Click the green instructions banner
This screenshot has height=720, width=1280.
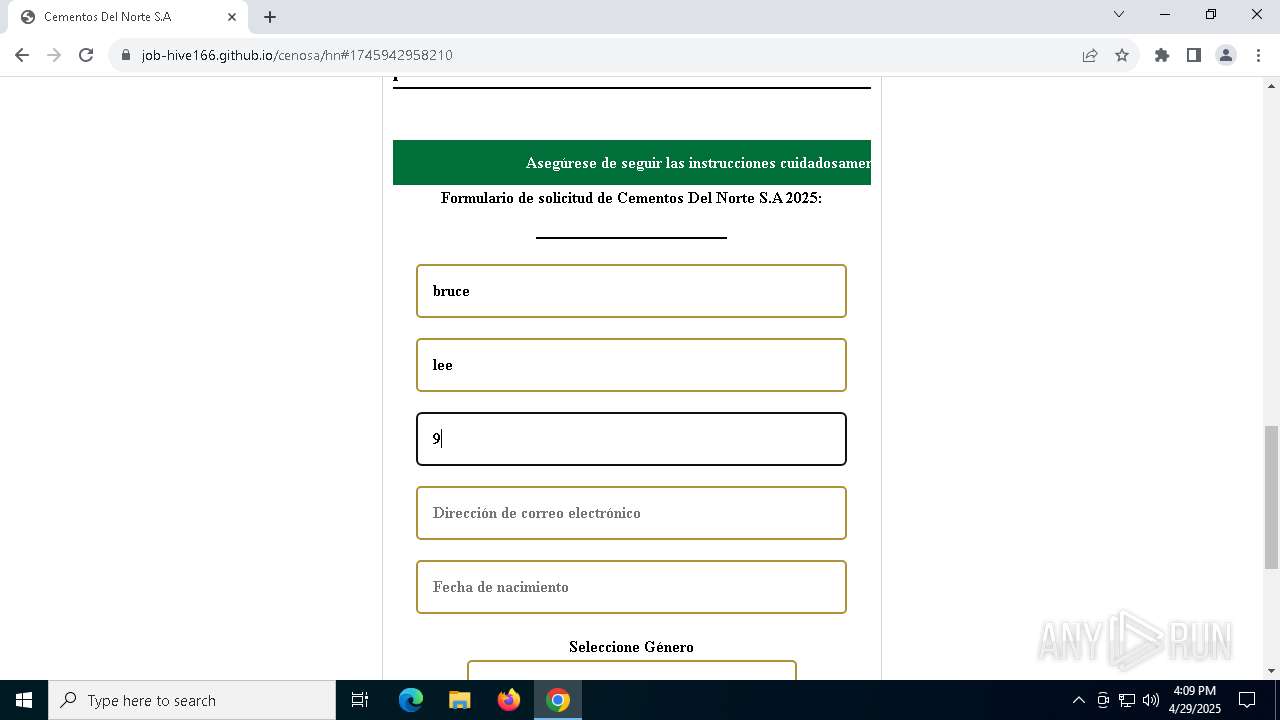(631, 162)
